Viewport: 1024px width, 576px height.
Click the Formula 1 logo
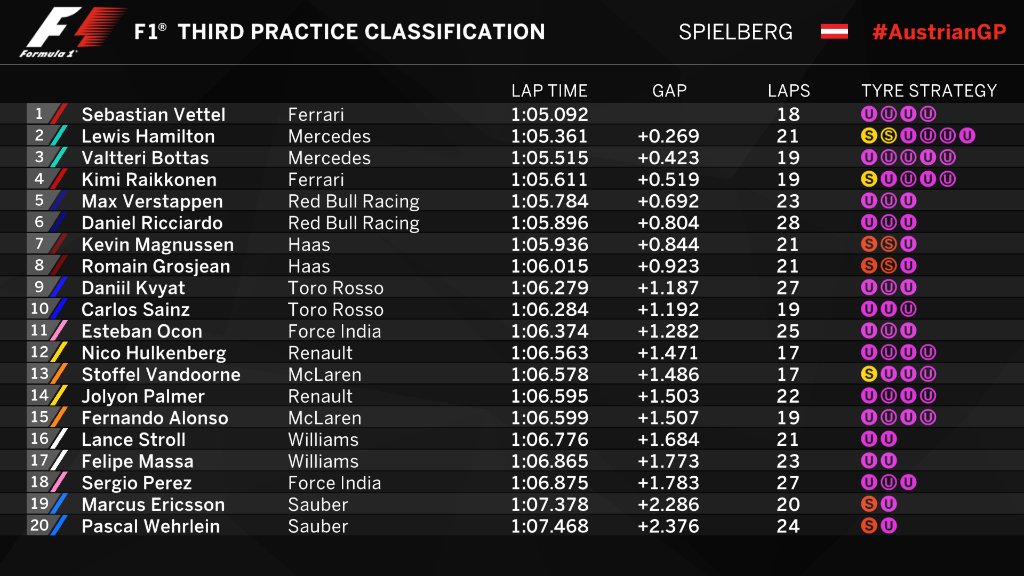tap(72, 31)
